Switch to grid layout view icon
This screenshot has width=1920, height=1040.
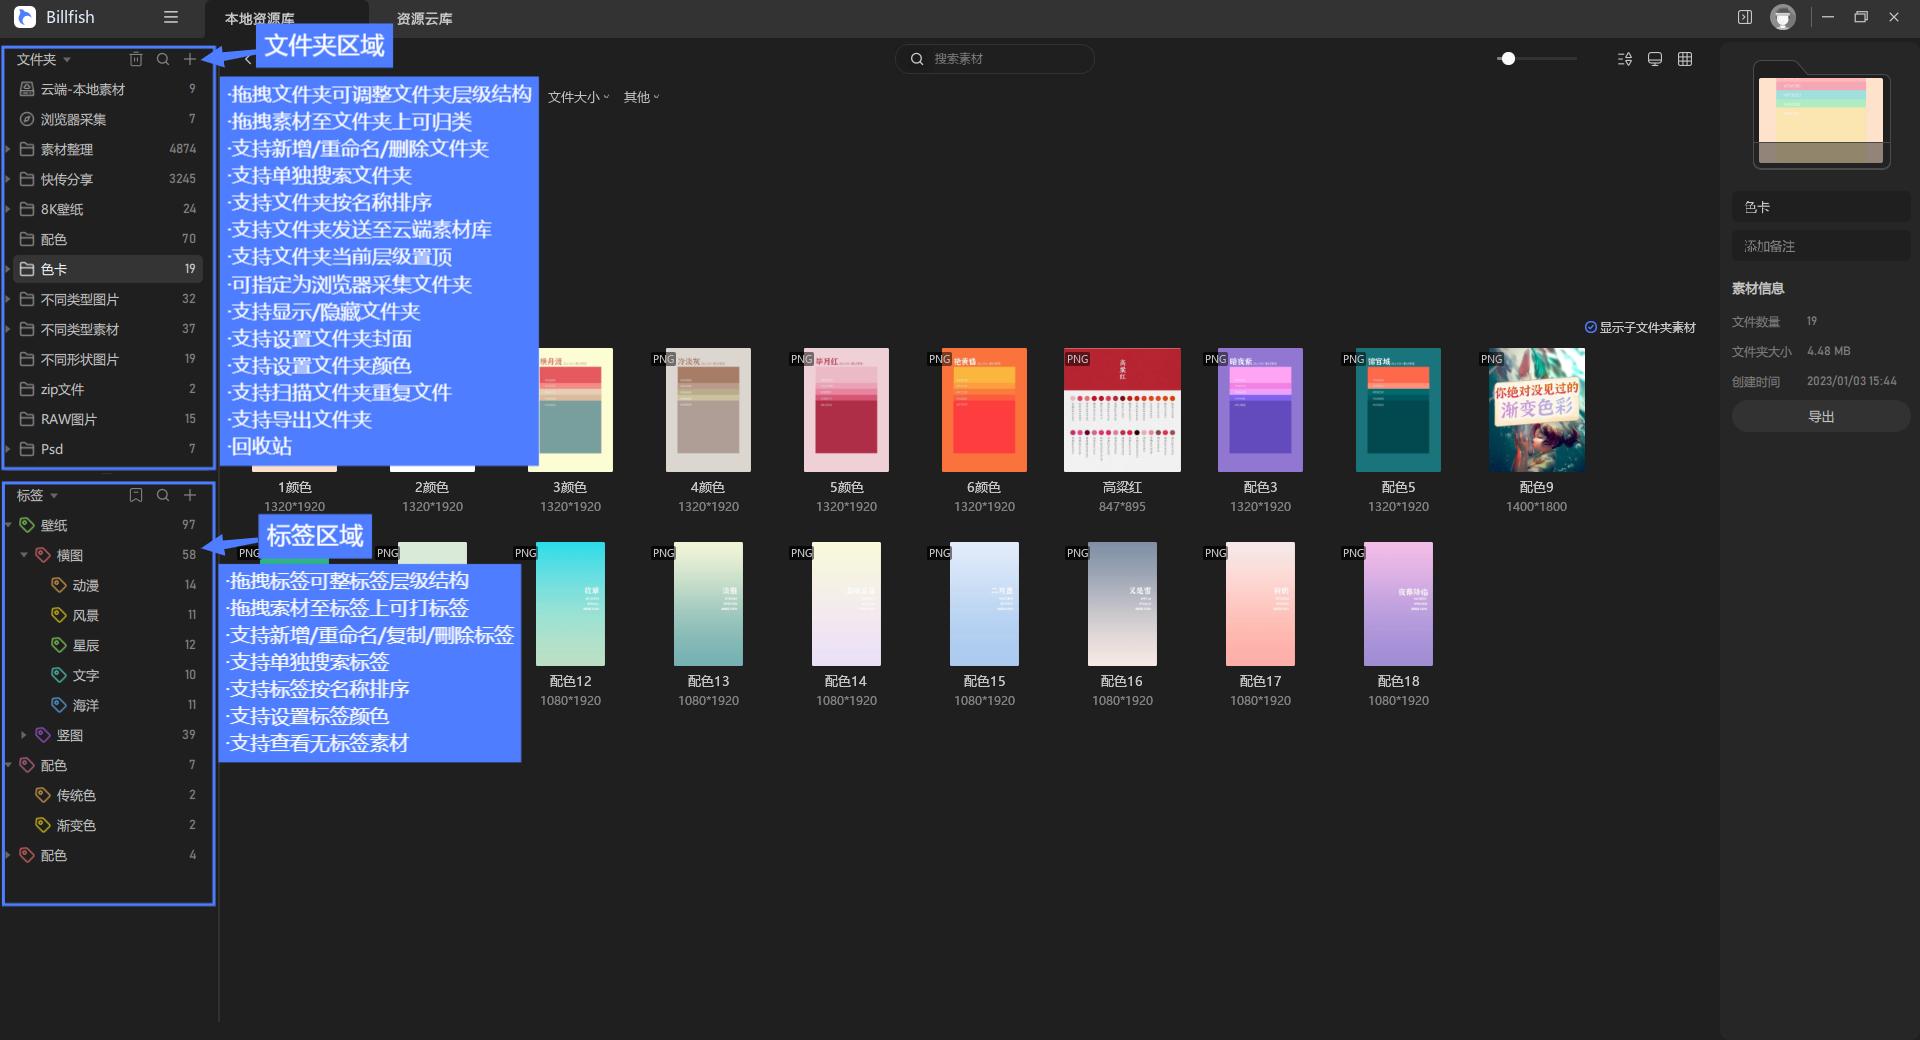click(x=1685, y=59)
